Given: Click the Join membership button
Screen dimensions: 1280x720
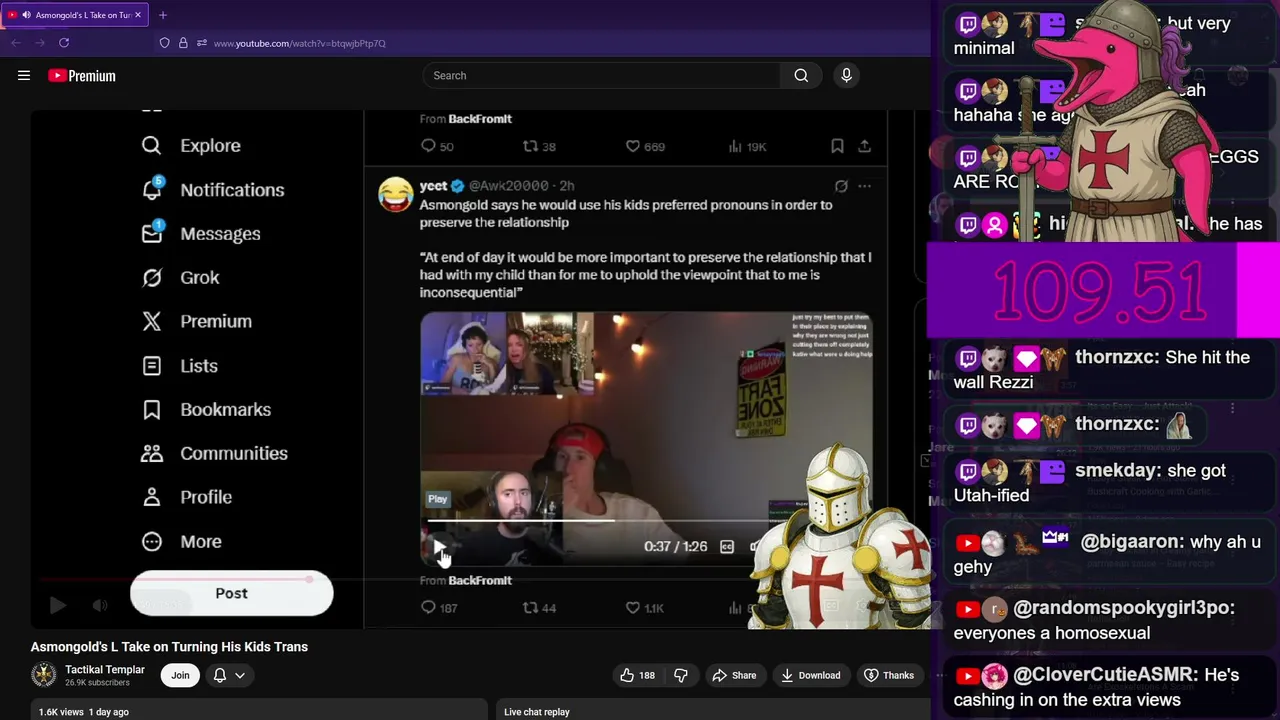Looking at the screenshot, I should point(180,675).
